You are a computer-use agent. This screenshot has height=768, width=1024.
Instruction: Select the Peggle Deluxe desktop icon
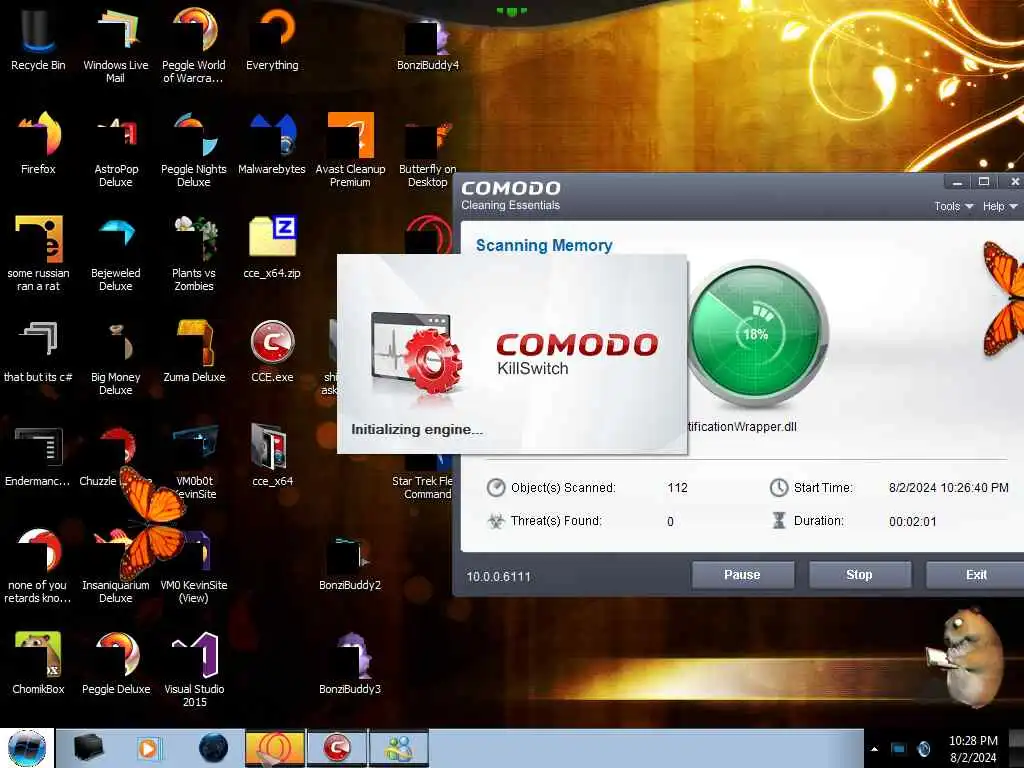[116, 663]
